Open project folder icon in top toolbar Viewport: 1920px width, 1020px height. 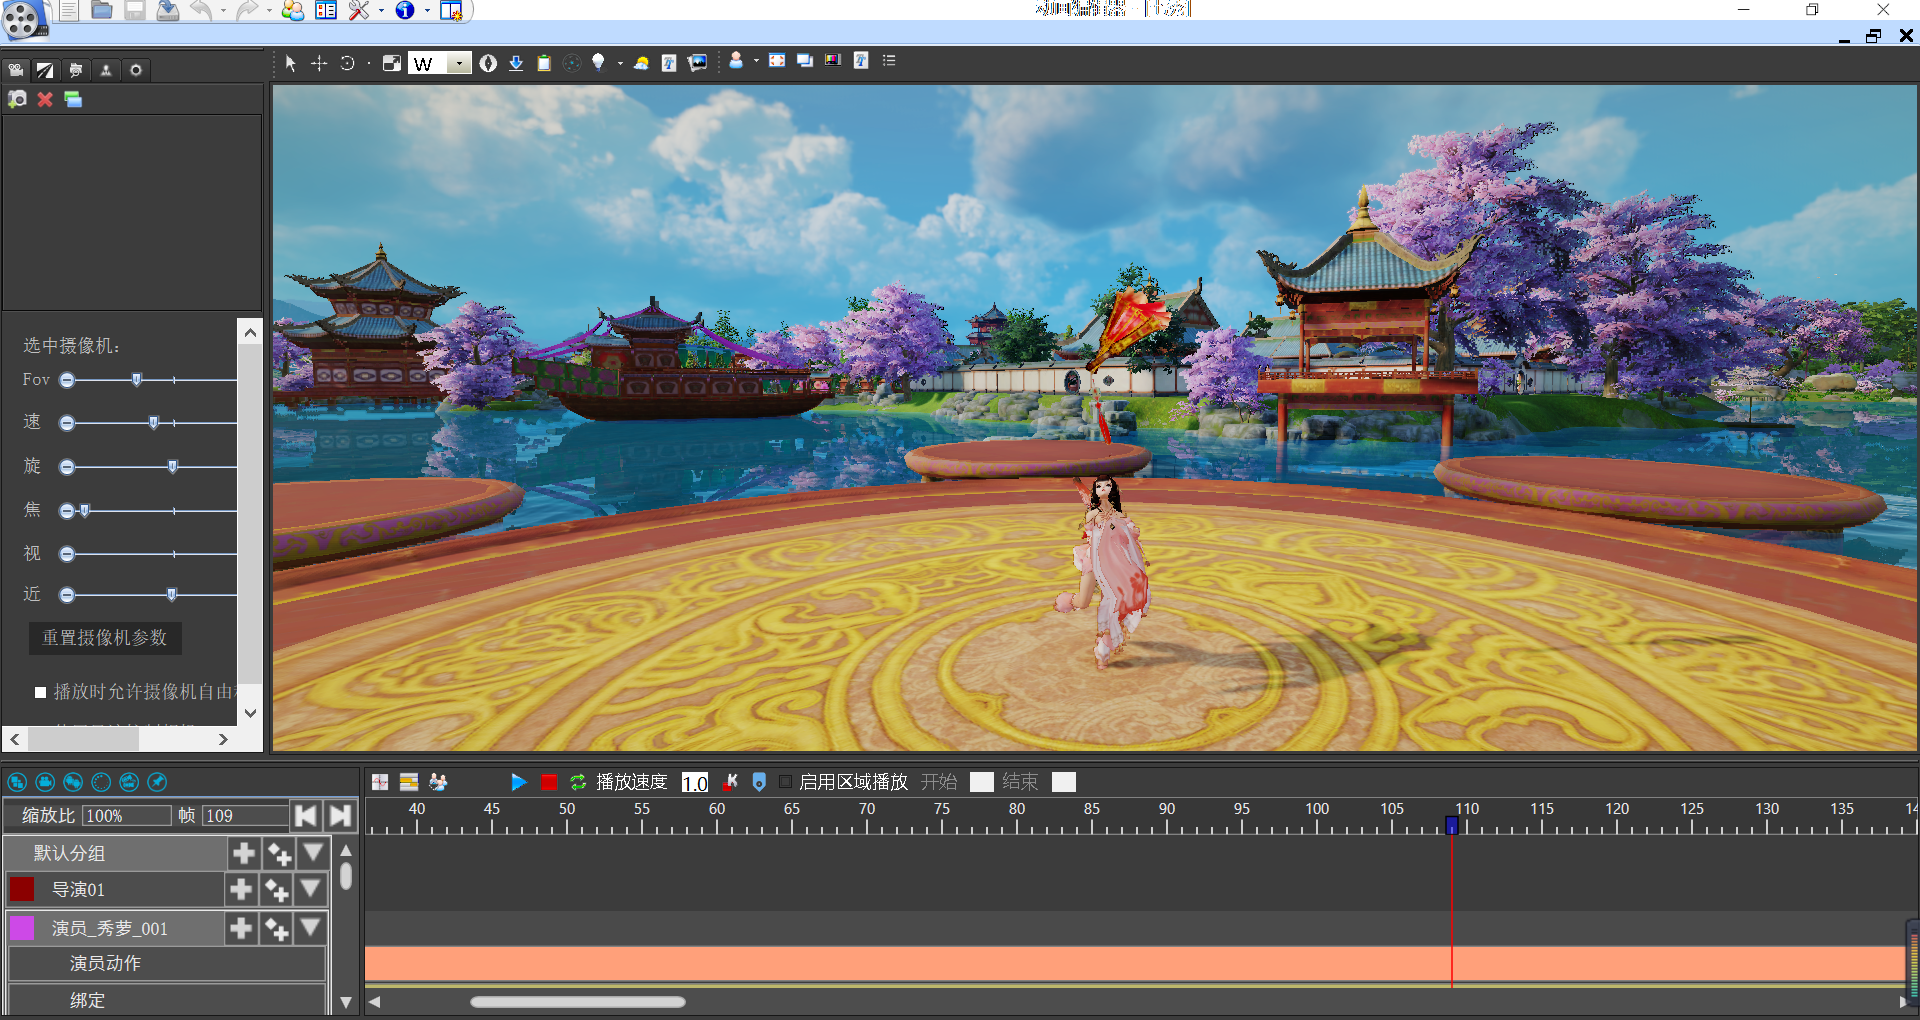101,10
